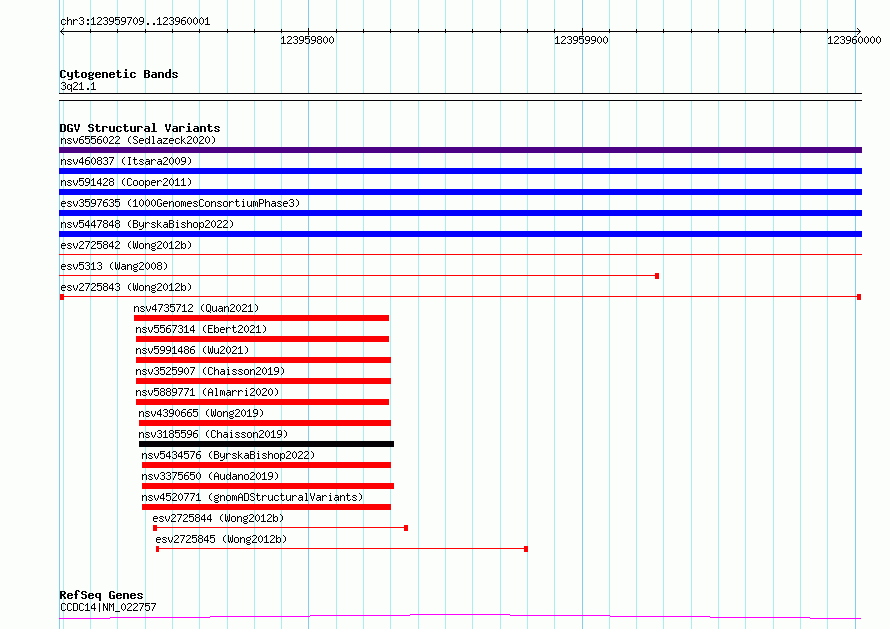Click the thin red line of esv2725844

[280, 528]
